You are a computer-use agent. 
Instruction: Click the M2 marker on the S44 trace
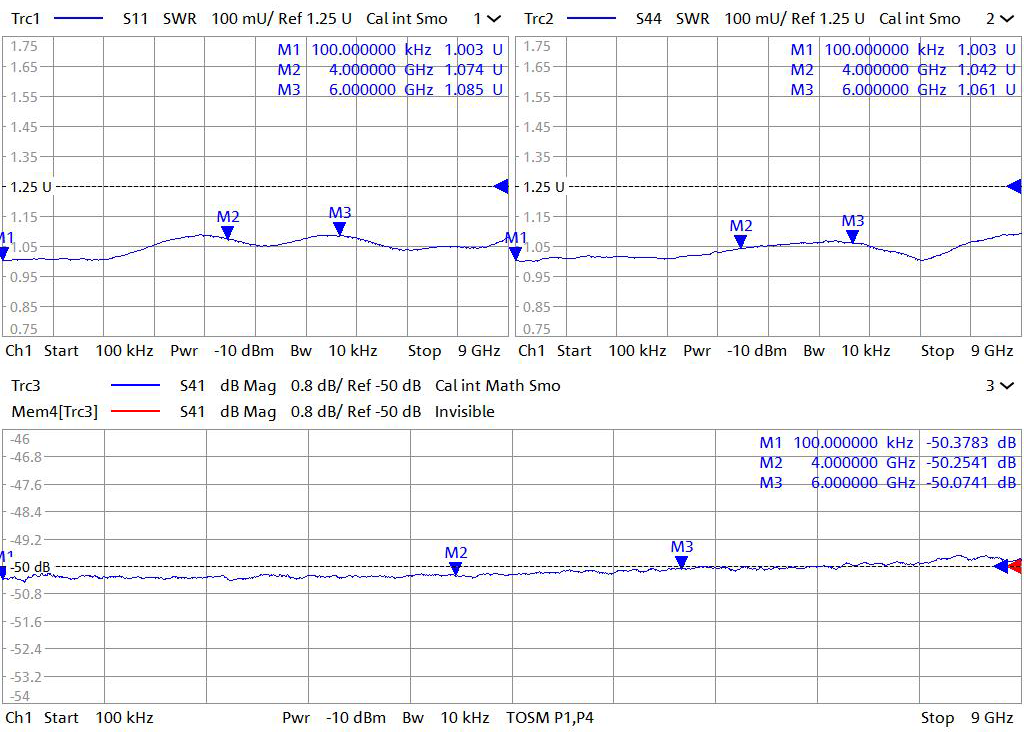pyautogui.click(x=741, y=240)
